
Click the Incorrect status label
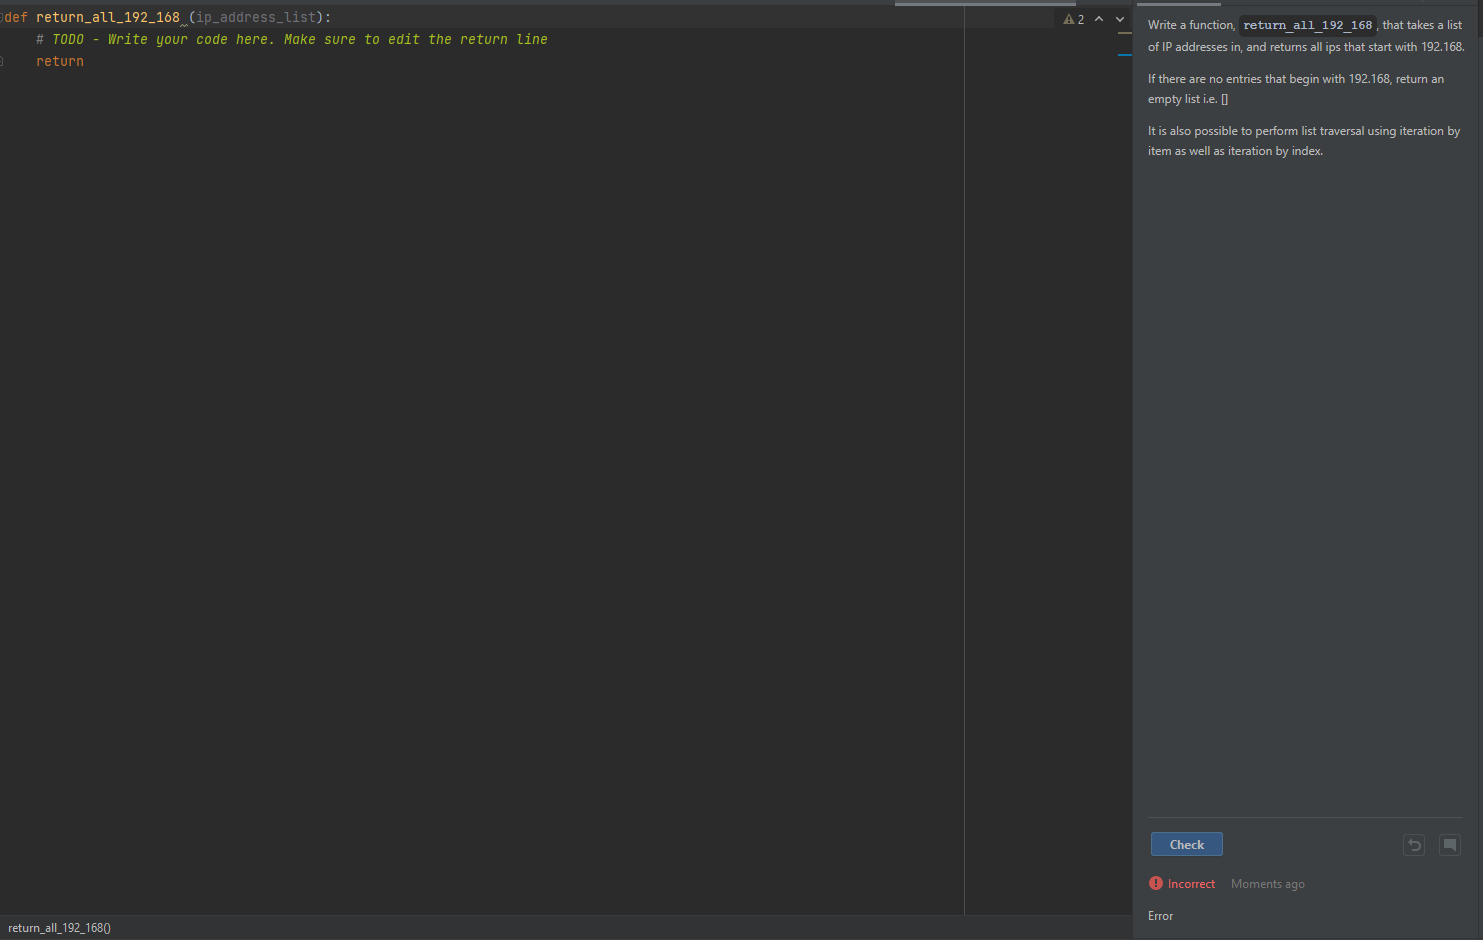pos(1192,883)
